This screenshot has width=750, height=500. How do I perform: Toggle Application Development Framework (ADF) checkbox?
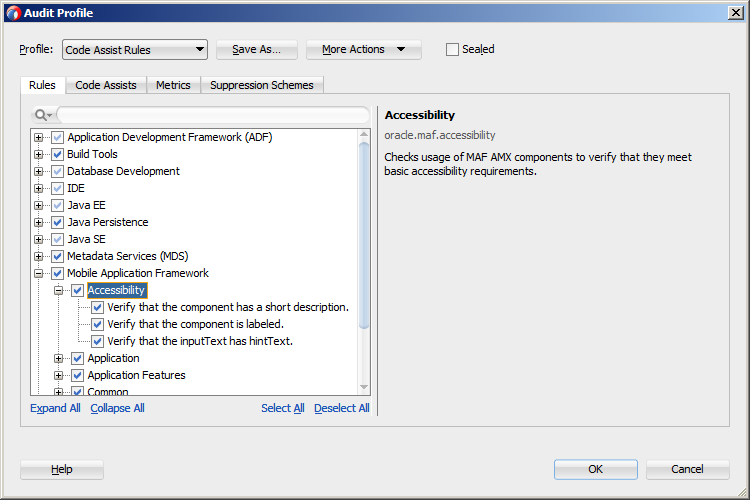click(x=57, y=137)
